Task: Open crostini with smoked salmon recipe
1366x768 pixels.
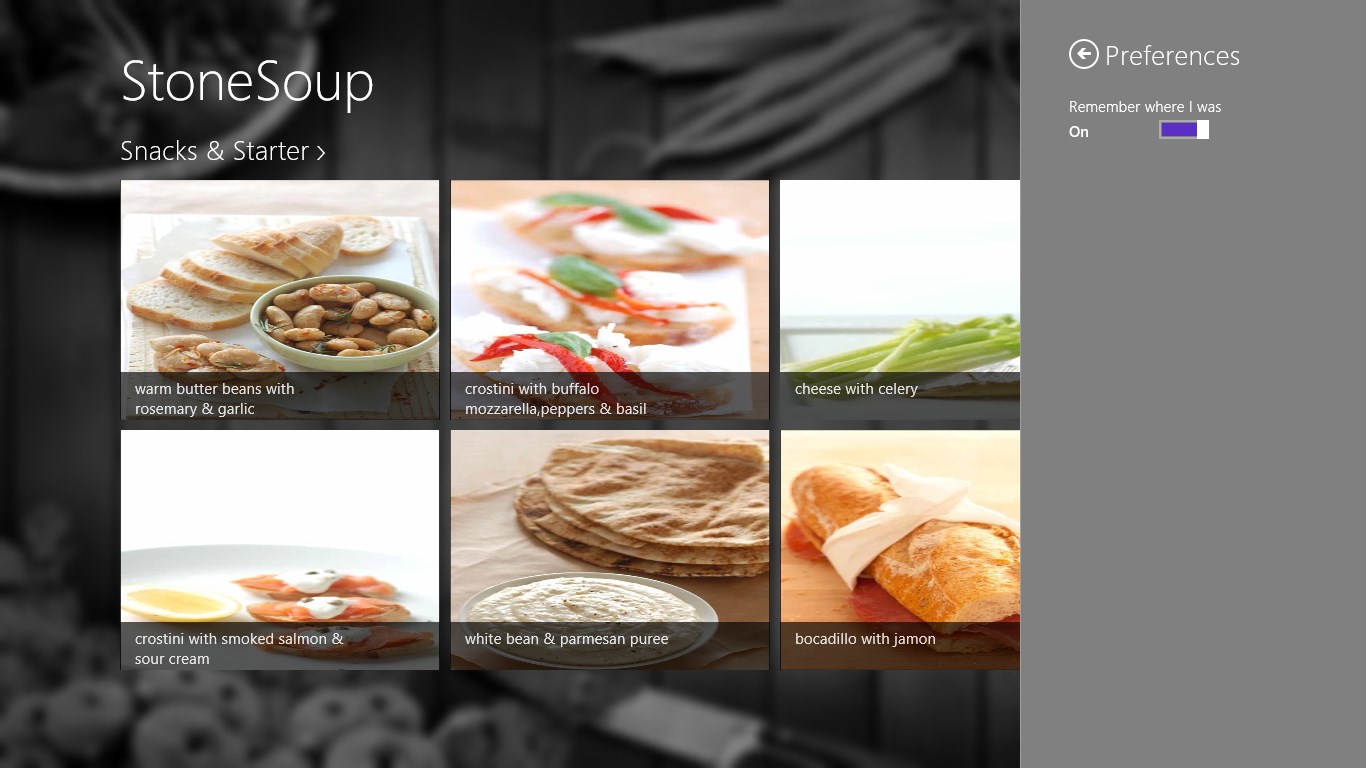Action: [280, 550]
